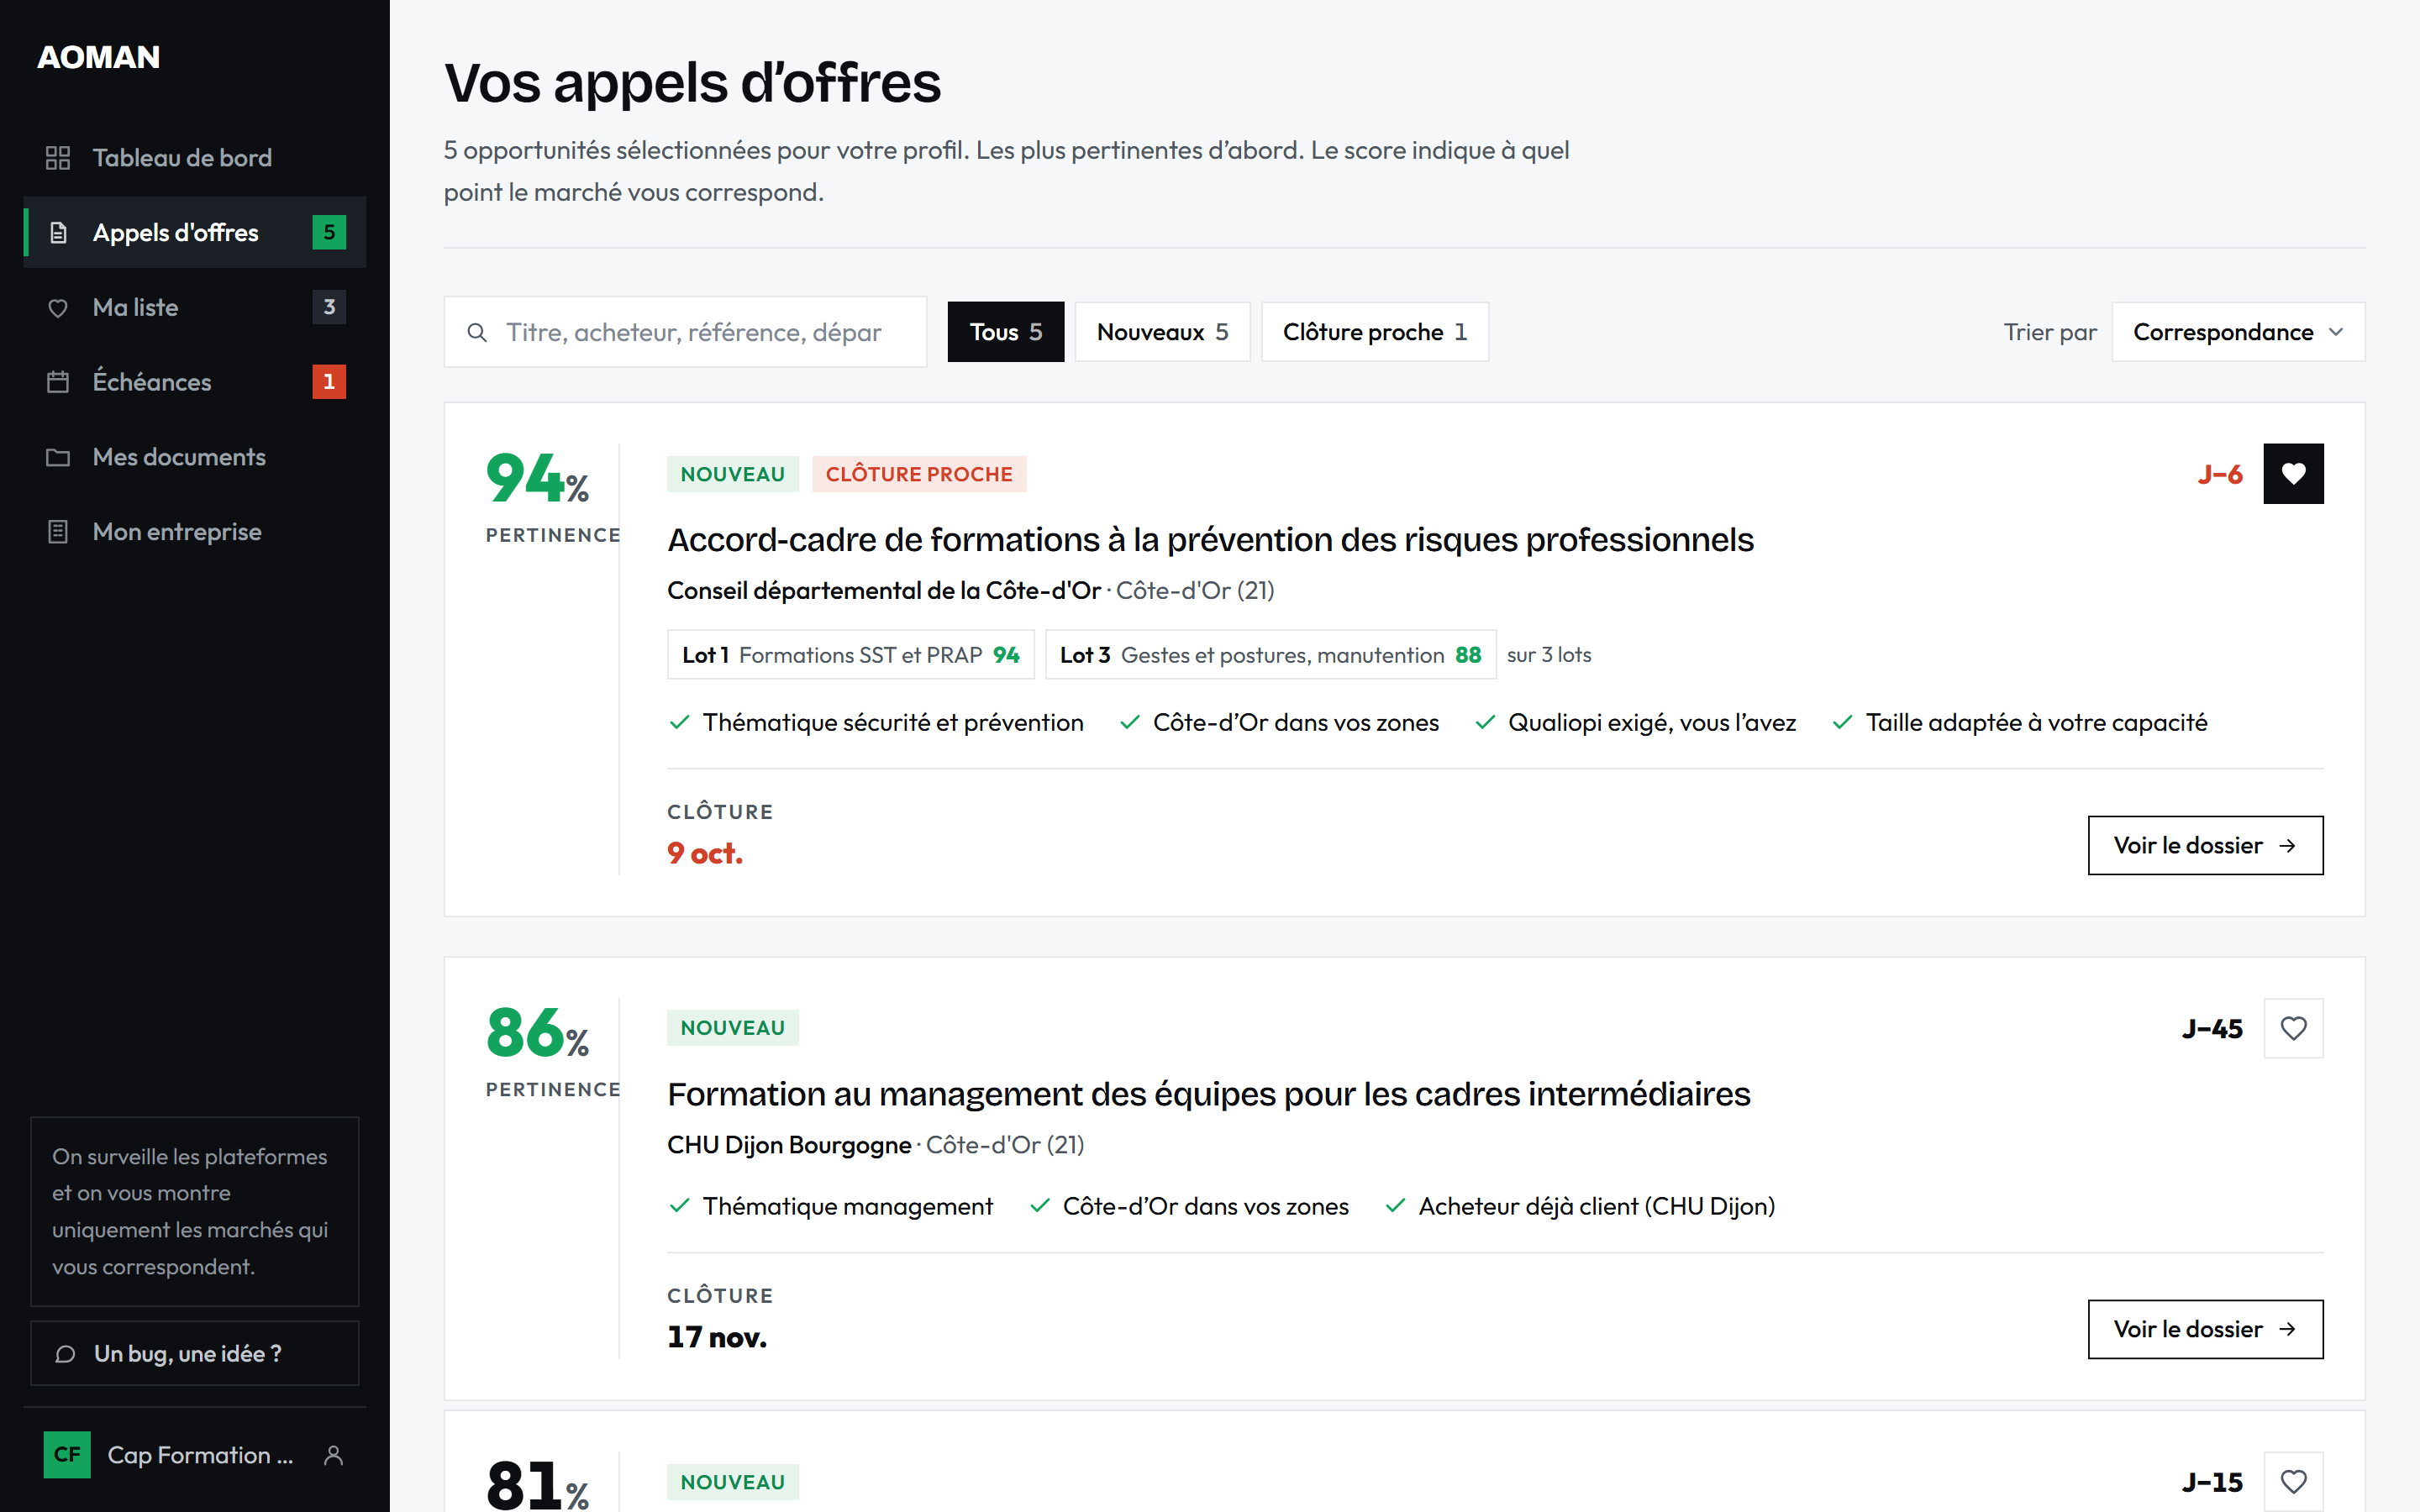Screen dimensions: 2420x1512
Task: Click Lot 3 Gestes et postures chip
Action: click(x=1270, y=655)
